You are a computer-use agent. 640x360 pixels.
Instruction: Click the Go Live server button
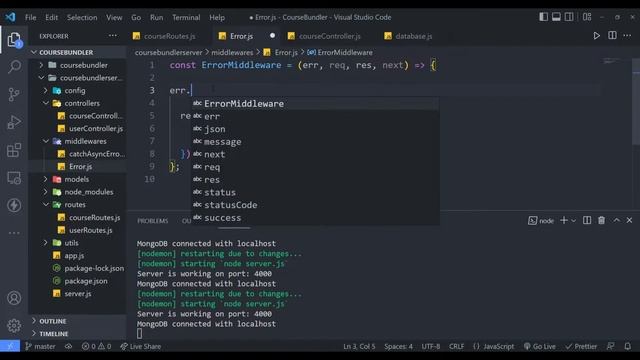tap(539, 346)
